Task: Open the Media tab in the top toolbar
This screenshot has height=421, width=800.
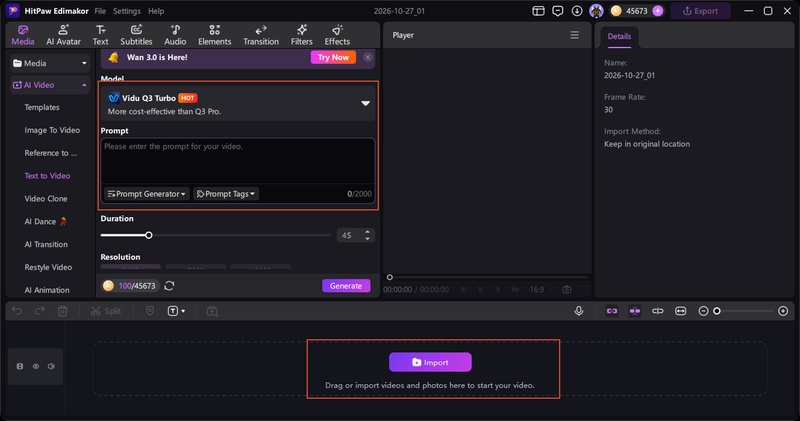Action: (23, 35)
